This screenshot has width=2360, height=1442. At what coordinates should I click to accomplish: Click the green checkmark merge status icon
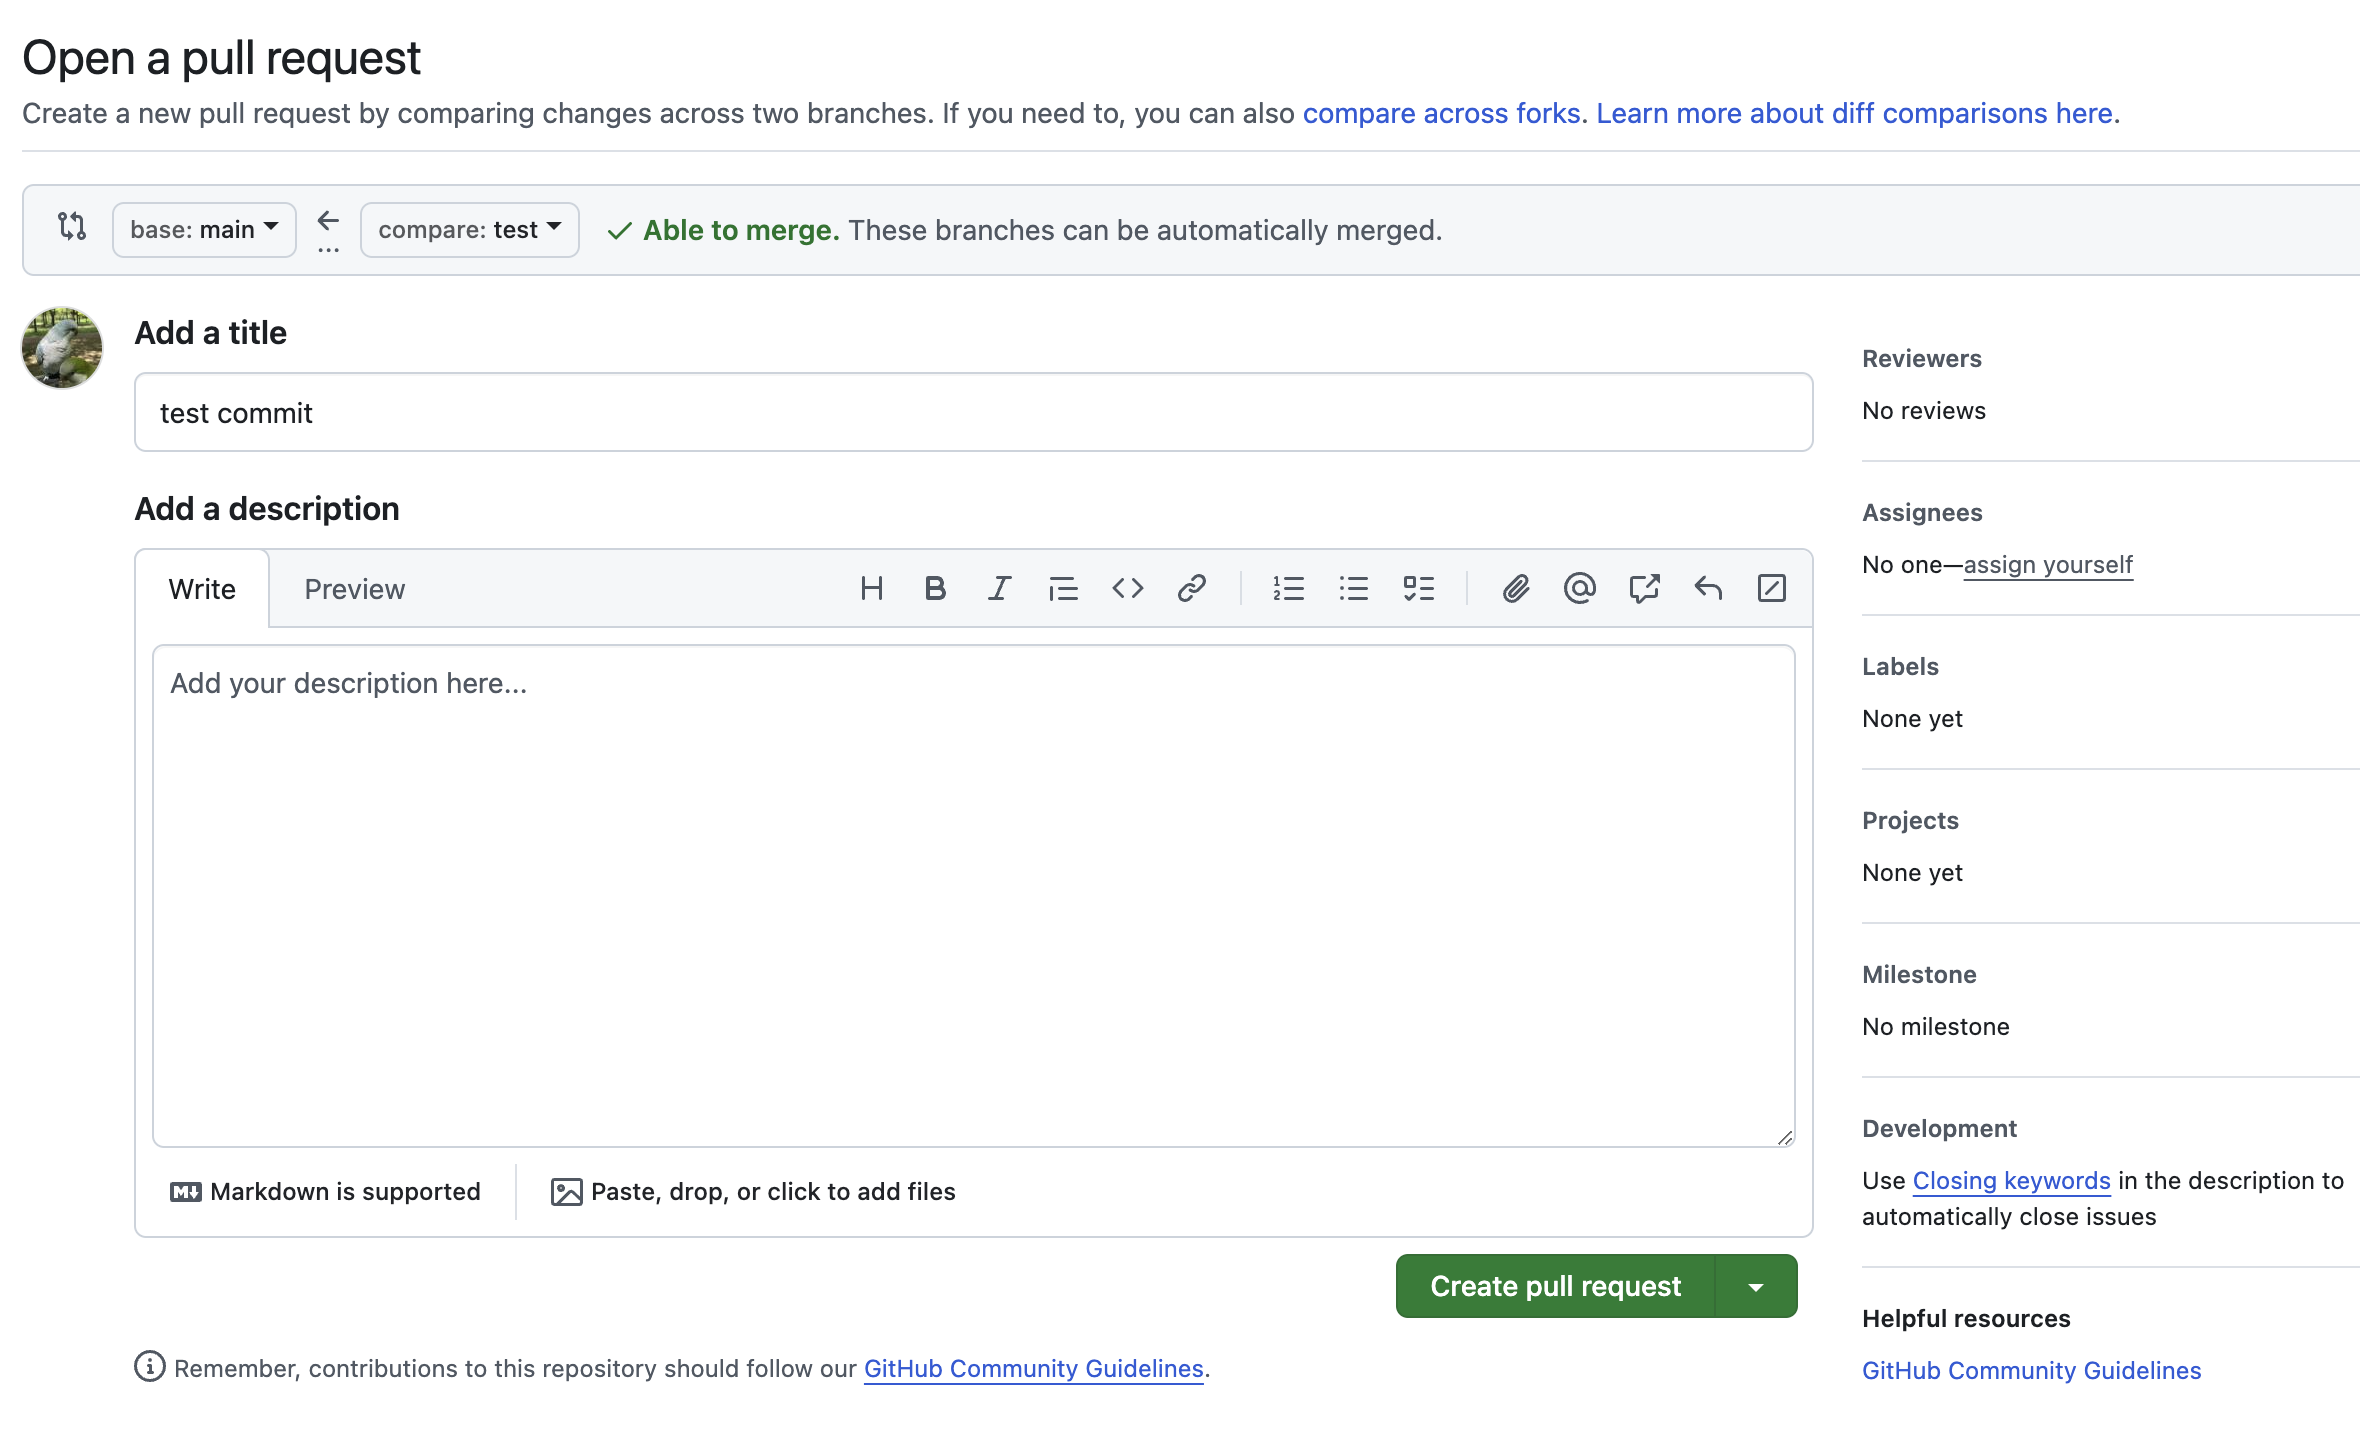619,231
